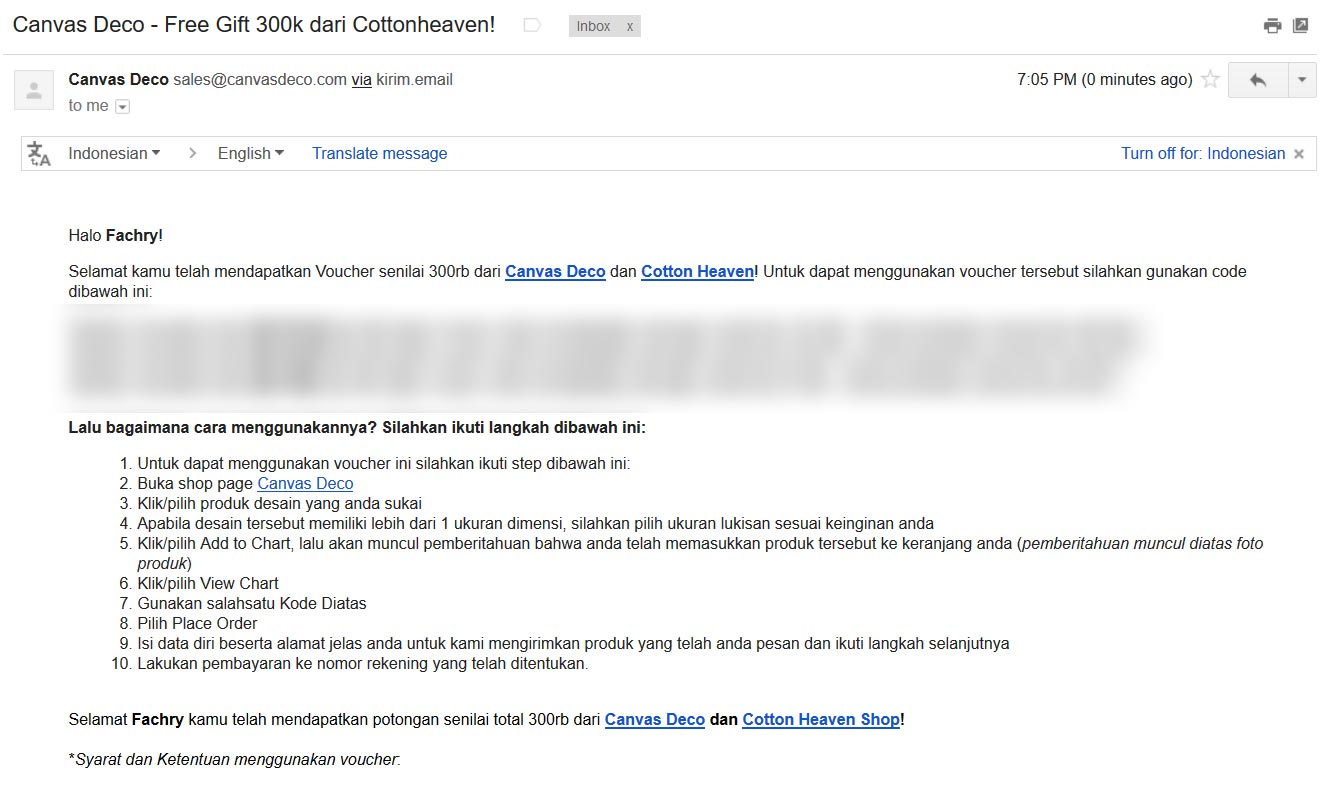Click the step "Klik/pilih produk desain yang anda sukai"

click(279, 504)
